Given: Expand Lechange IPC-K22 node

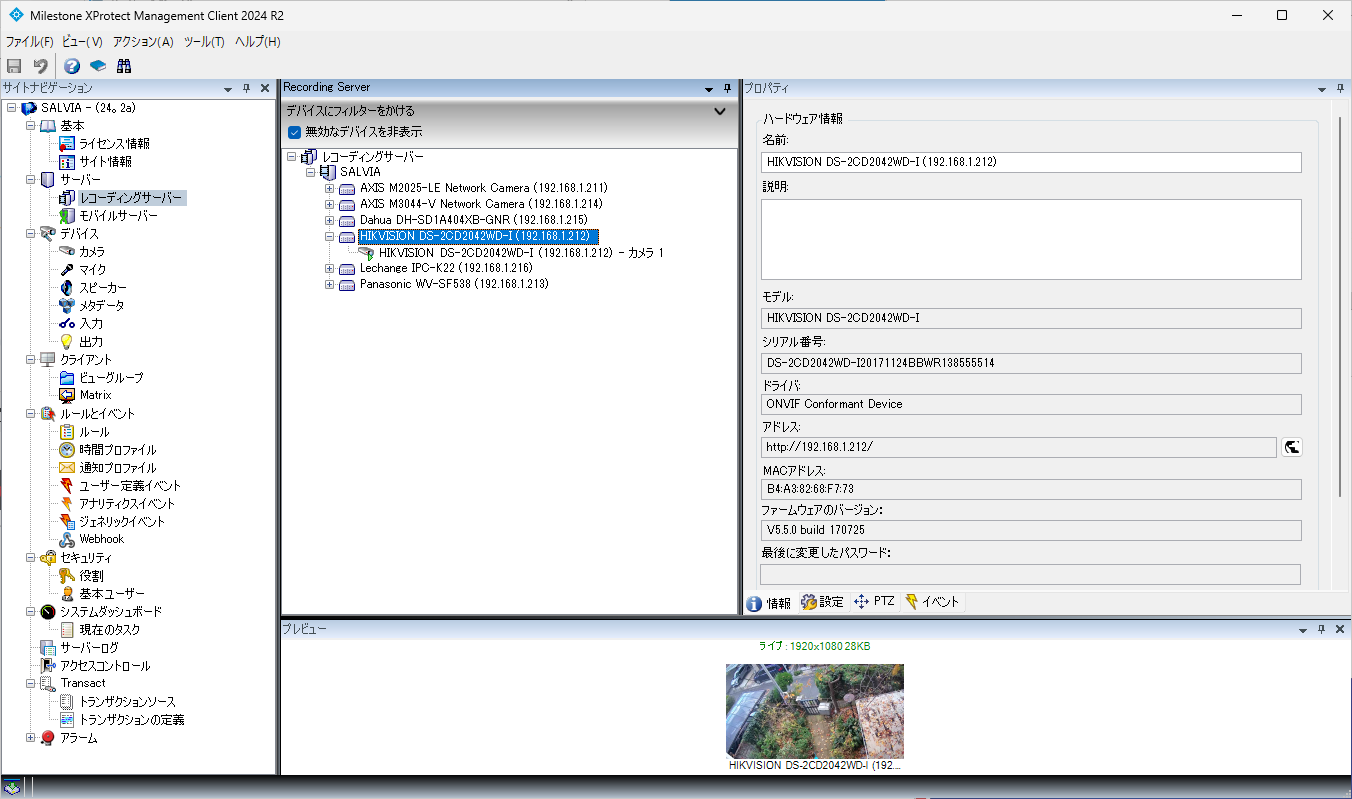Looking at the screenshot, I should click(x=330, y=268).
